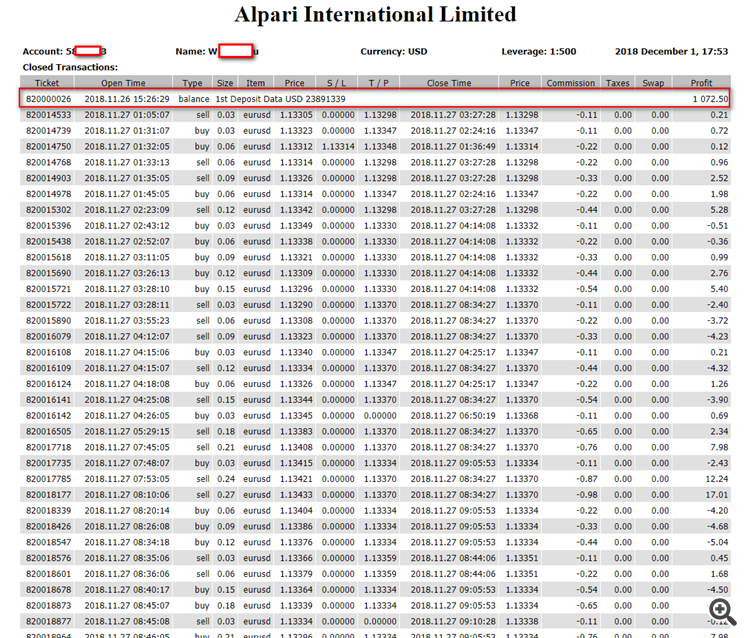Image resolution: width=750 pixels, height=638 pixels.
Task: Click the Swap column header
Action: tap(653, 83)
